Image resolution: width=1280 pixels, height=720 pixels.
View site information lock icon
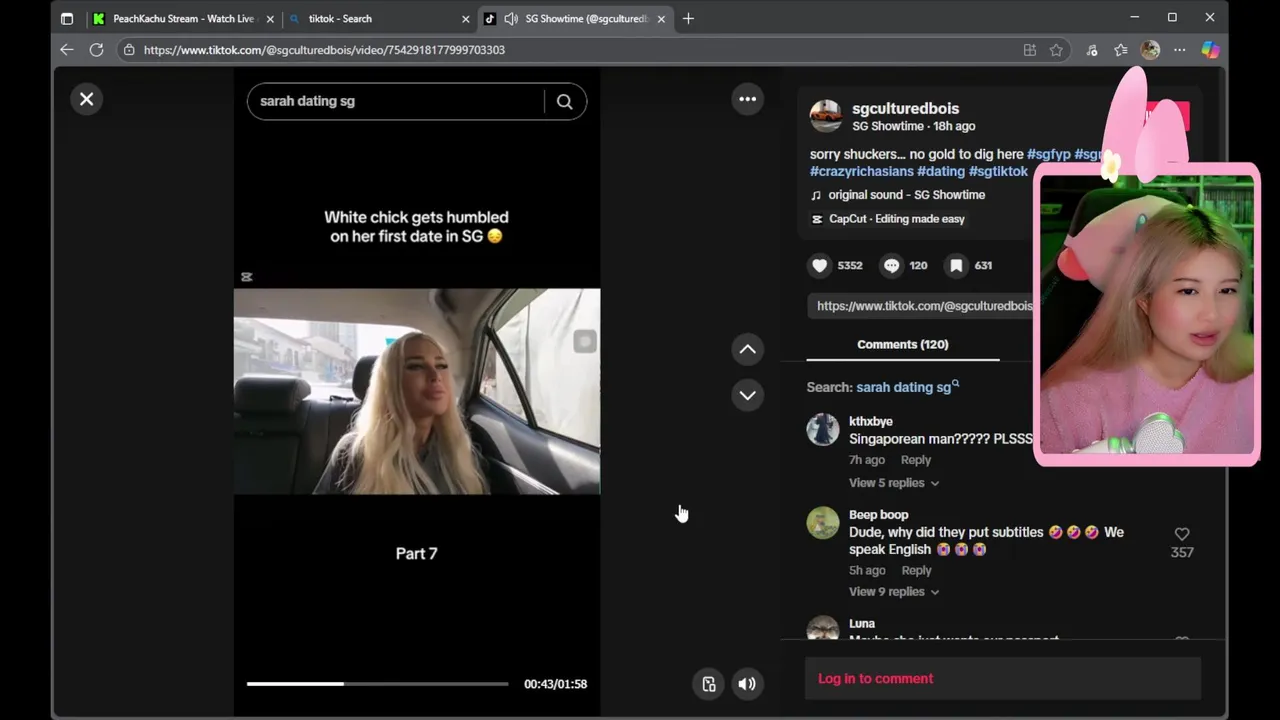point(129,49)
